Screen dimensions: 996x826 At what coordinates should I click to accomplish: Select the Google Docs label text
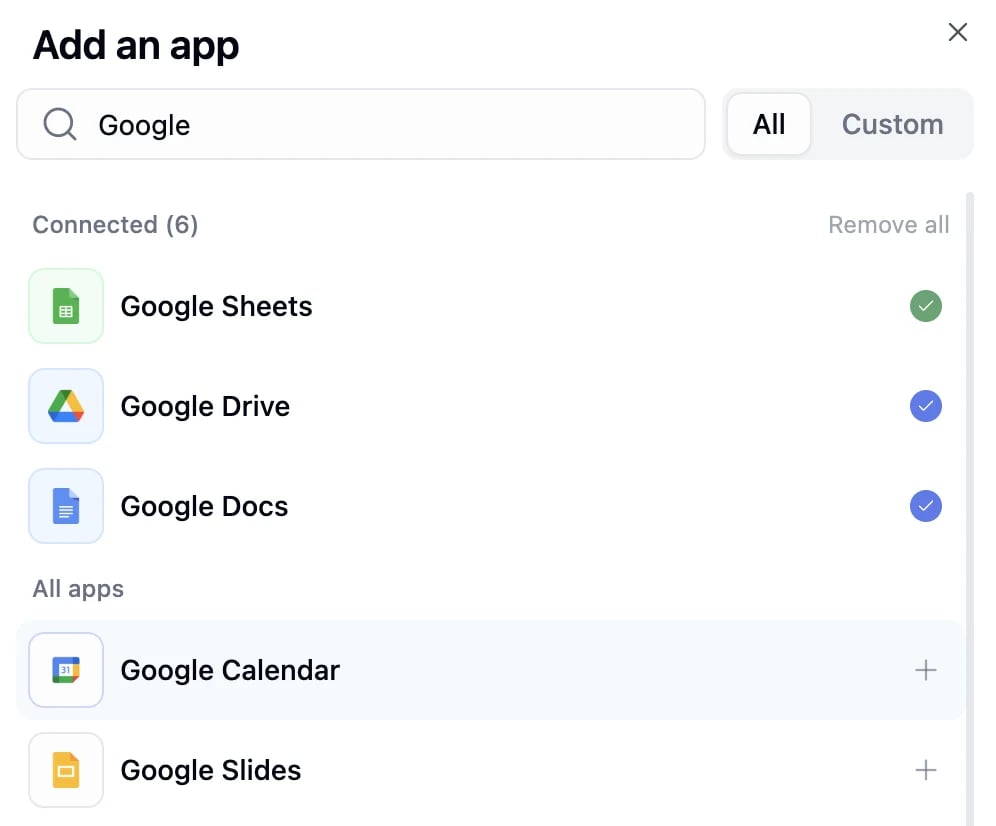pyautogui.click(x=205, y=506)
